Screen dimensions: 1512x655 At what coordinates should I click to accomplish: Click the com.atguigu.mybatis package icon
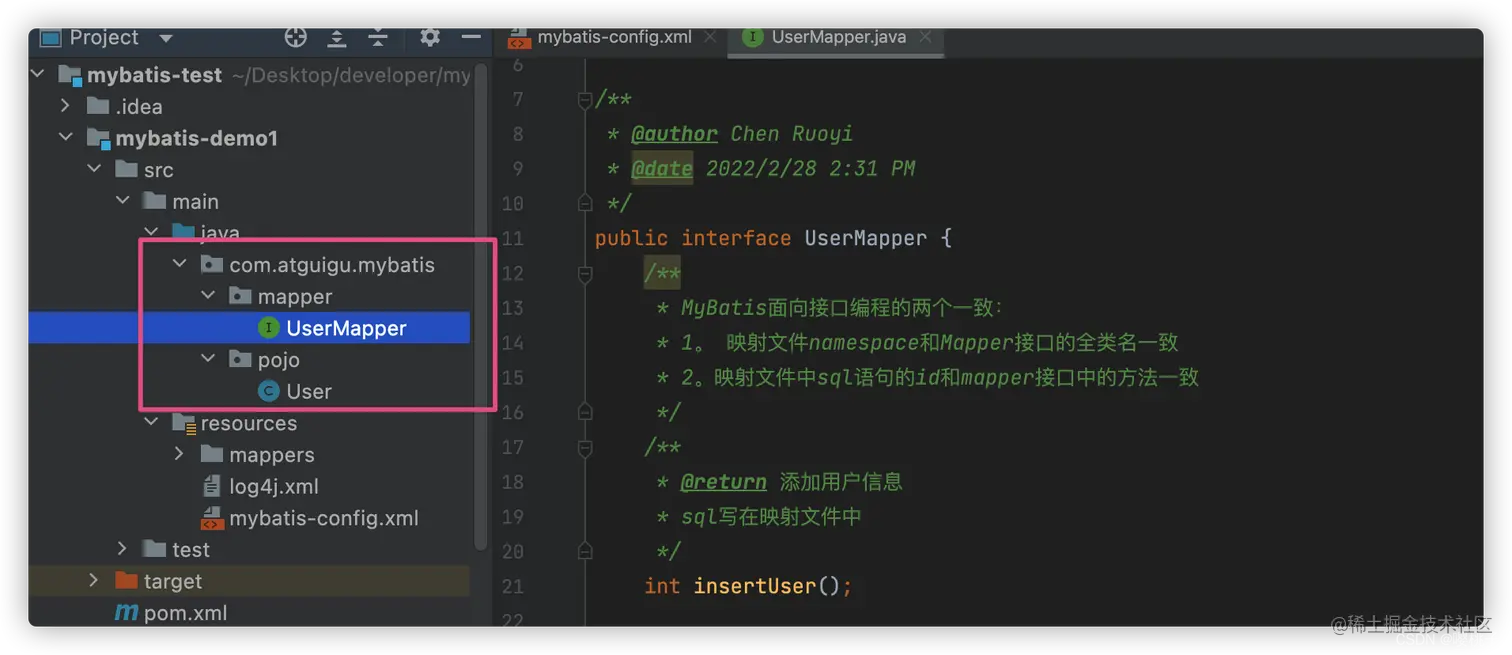coord(211,264)
